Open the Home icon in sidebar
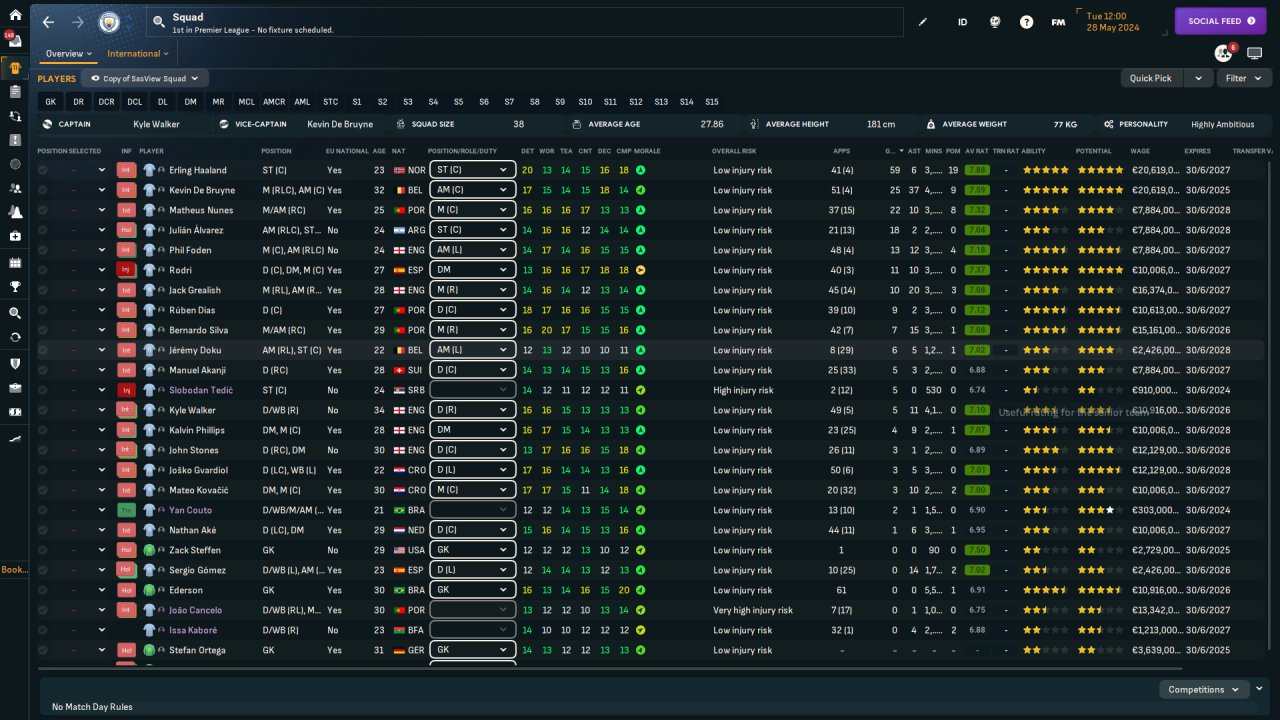1280x720 pixels. [x=14, y=15]
